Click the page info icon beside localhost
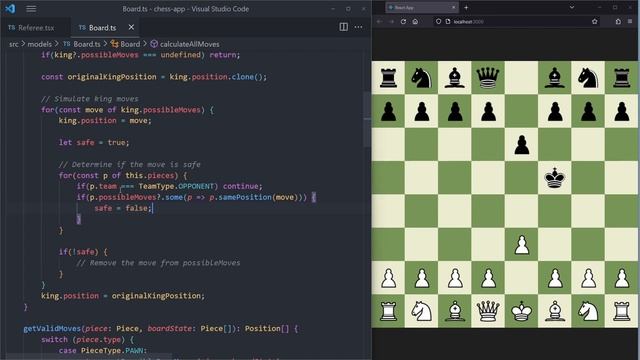The image size is (640, 360). click(448, 22)
